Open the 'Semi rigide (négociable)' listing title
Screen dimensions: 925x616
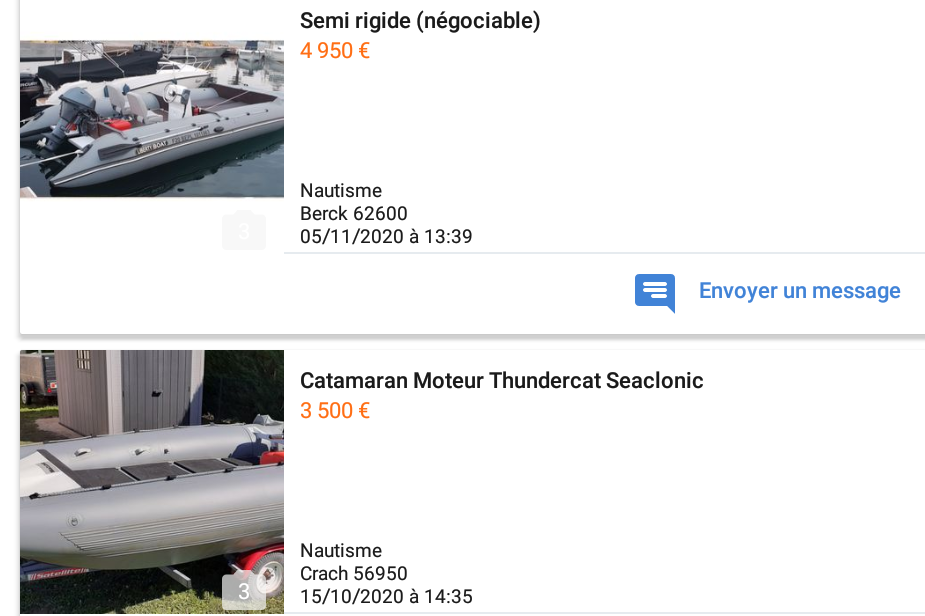(x=420, y=21)
